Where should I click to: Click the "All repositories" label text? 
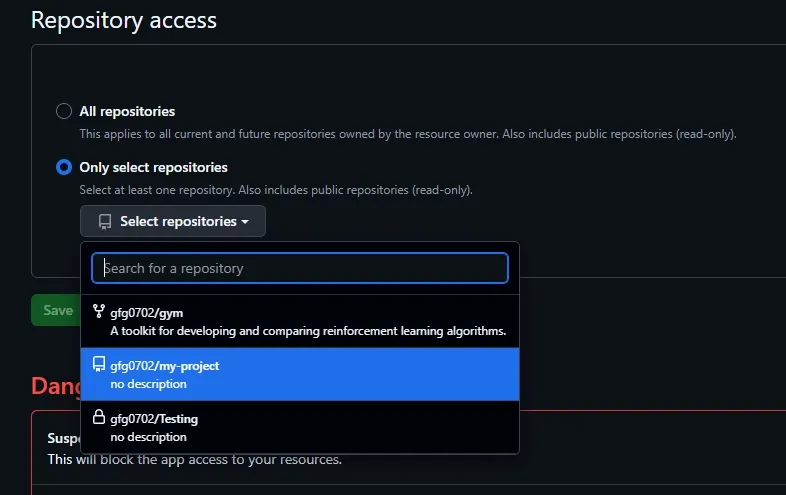[x=127, y=111]
